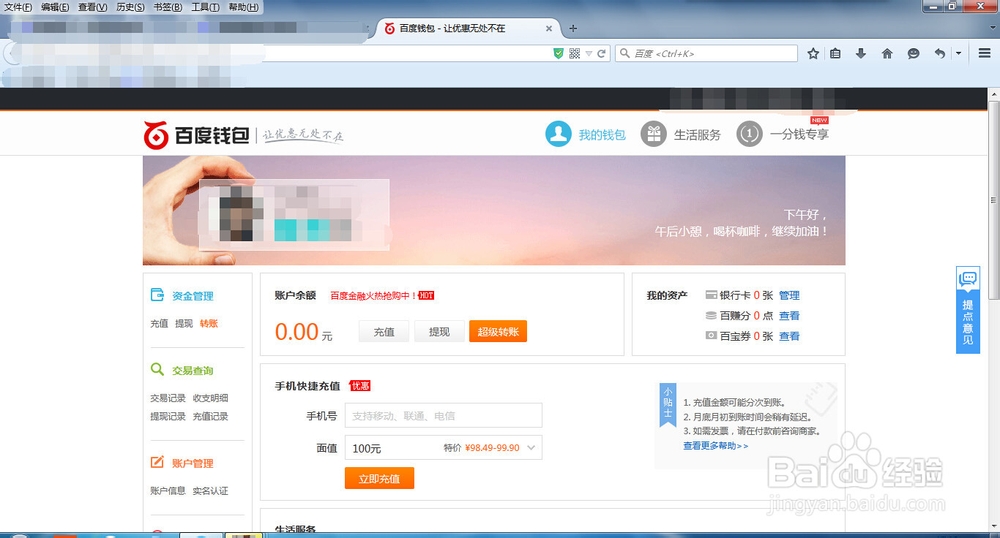Open the 帮助(H) menu
This screenshot has width=1000, height=538.
pyautogui.click(x=243, y=8)
